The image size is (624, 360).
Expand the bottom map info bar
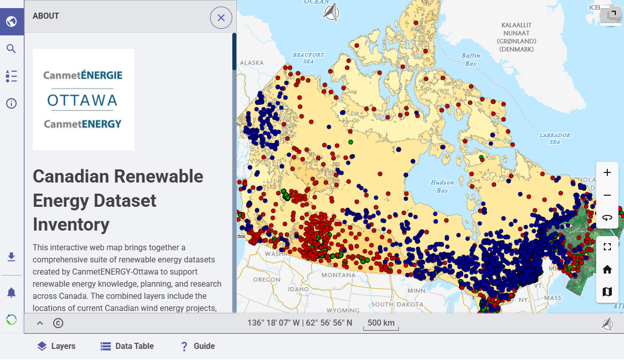tap(40, 323)
